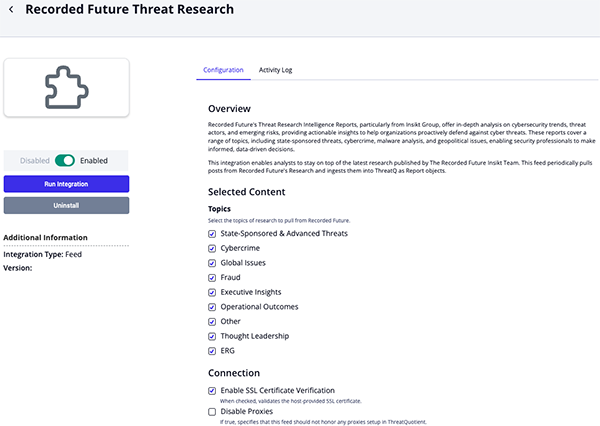Toggle the ERG topic checkbox
Image resolution: width=600 pixels, height=426 pixels.
click(x=212, y=351)
